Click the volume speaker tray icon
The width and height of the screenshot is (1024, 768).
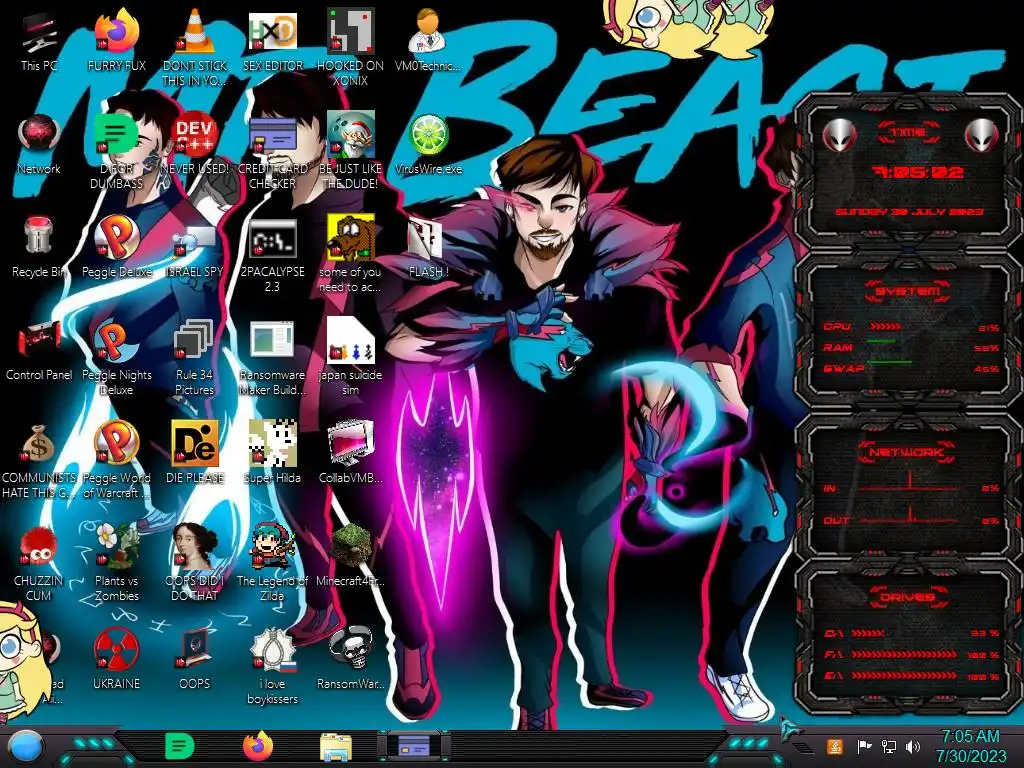click(x=913, y=746)
